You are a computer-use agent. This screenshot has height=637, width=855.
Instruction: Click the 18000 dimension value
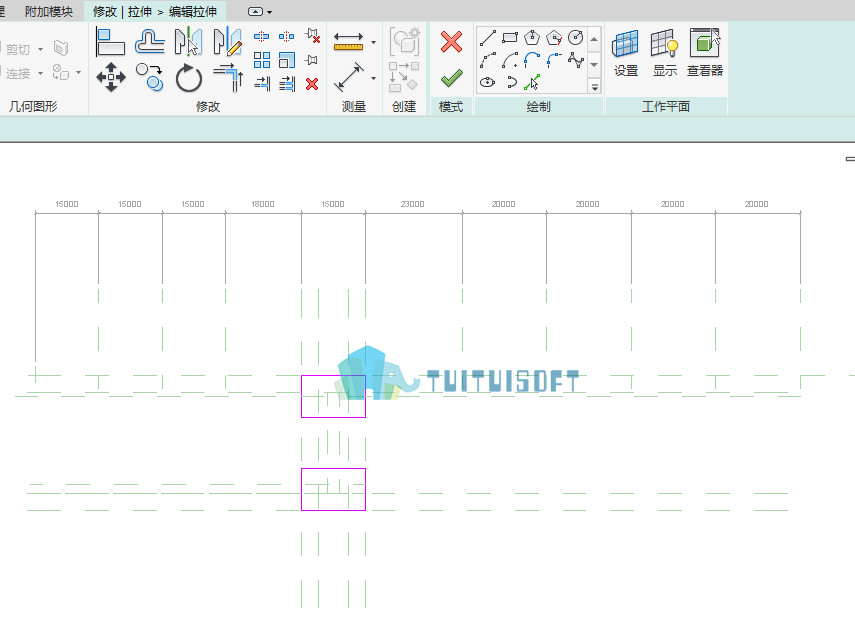263,204
